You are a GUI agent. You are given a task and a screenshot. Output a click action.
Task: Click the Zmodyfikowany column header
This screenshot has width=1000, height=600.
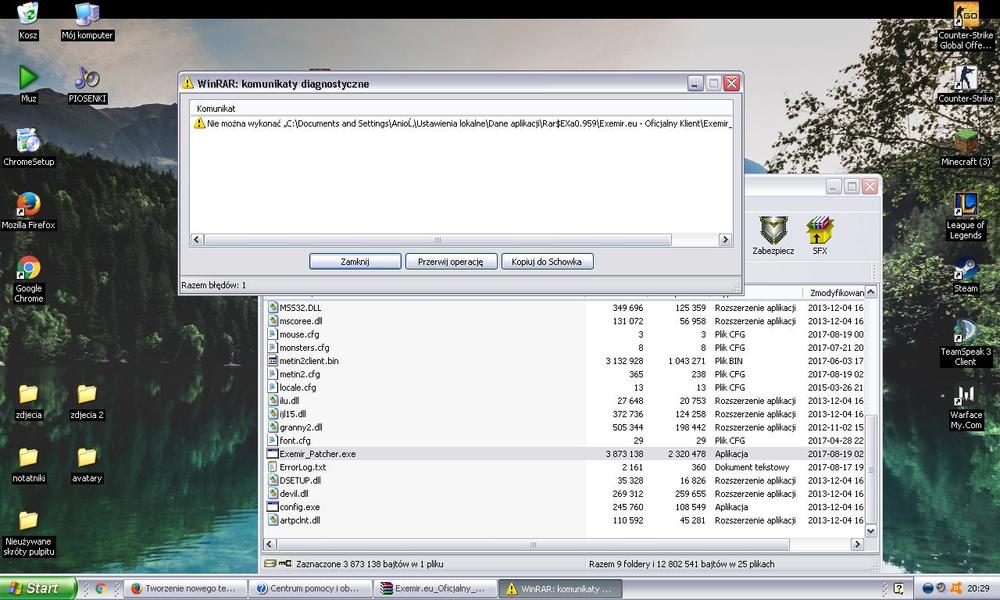tap(835, 293)
